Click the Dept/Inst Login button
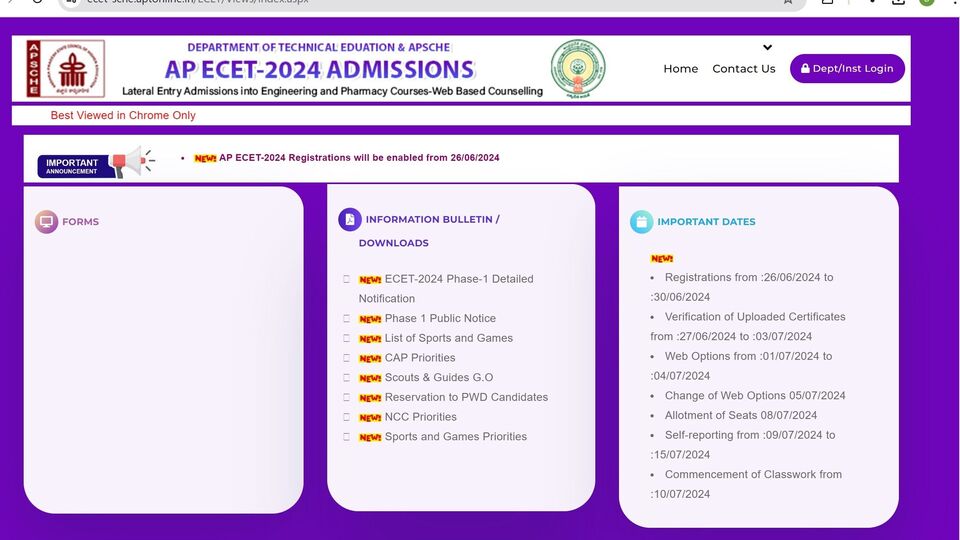 pyautogui.click(x=847, y=69)
